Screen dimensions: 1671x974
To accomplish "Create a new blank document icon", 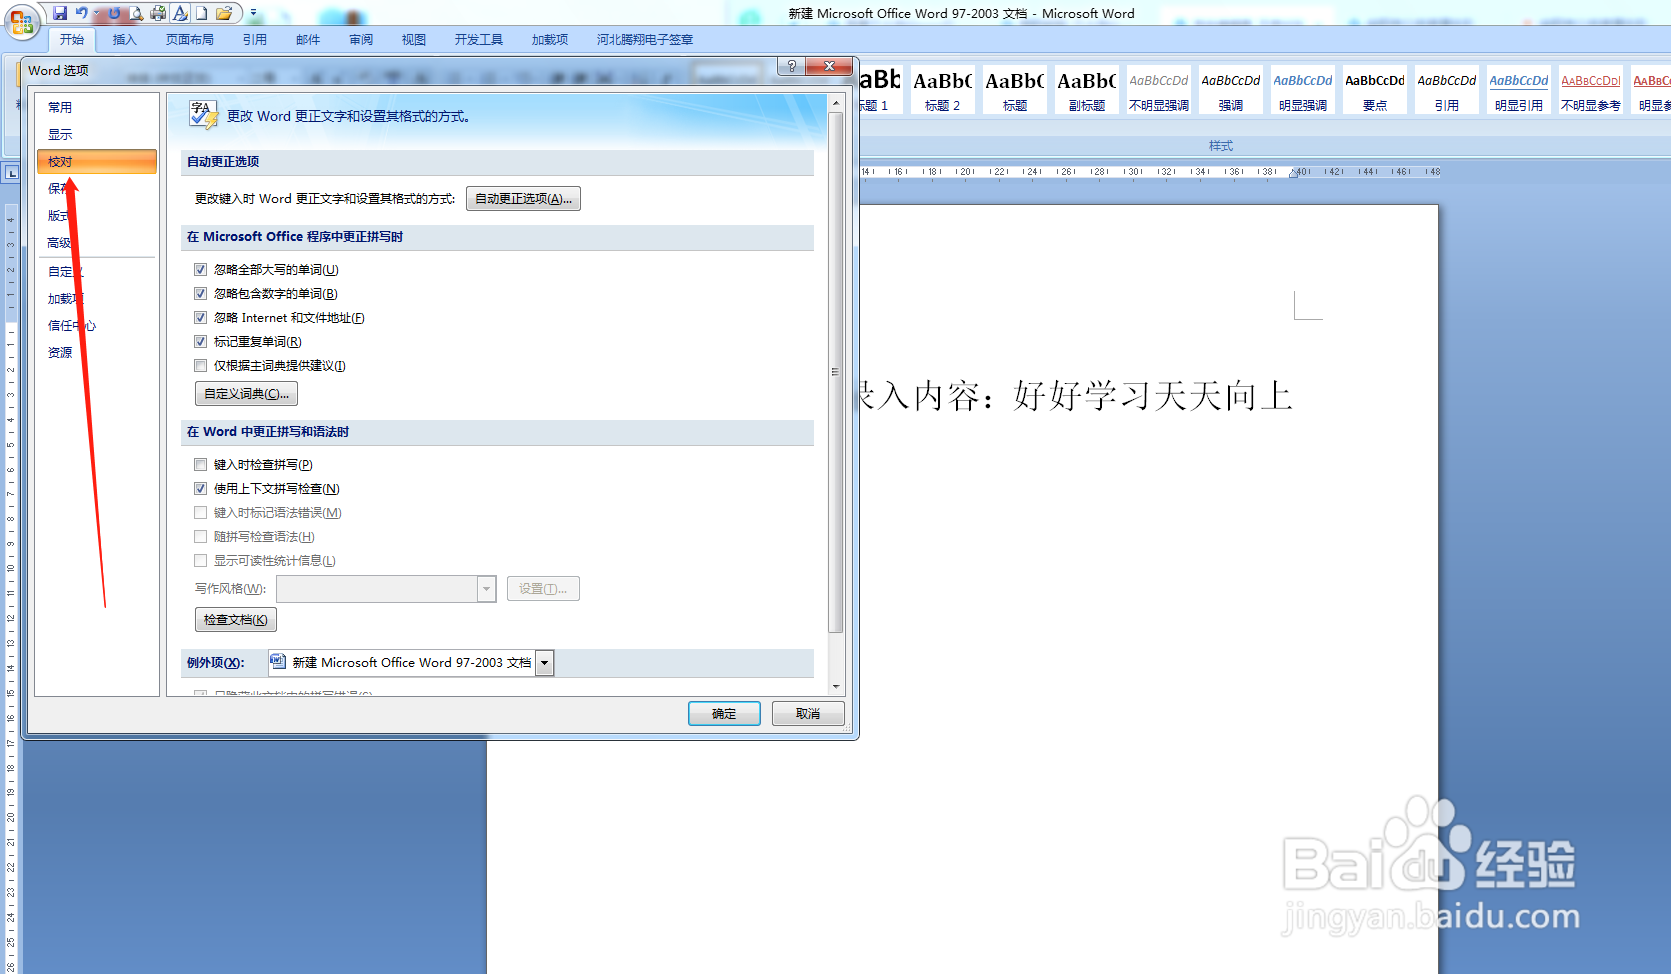I will (x=201, y=13).
